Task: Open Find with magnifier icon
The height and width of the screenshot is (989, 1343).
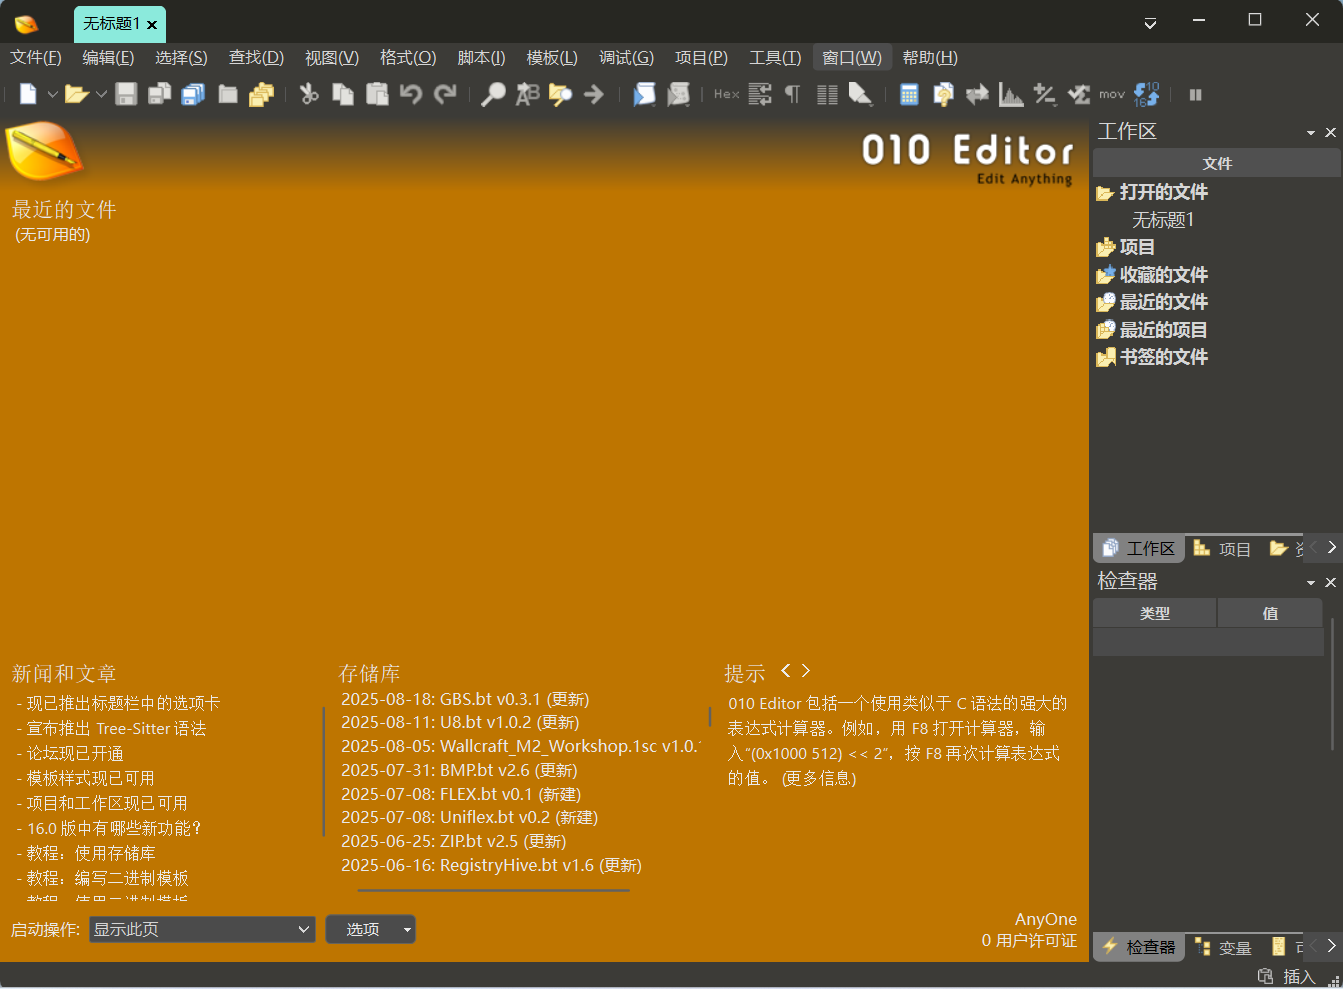Action: (493, 94)
